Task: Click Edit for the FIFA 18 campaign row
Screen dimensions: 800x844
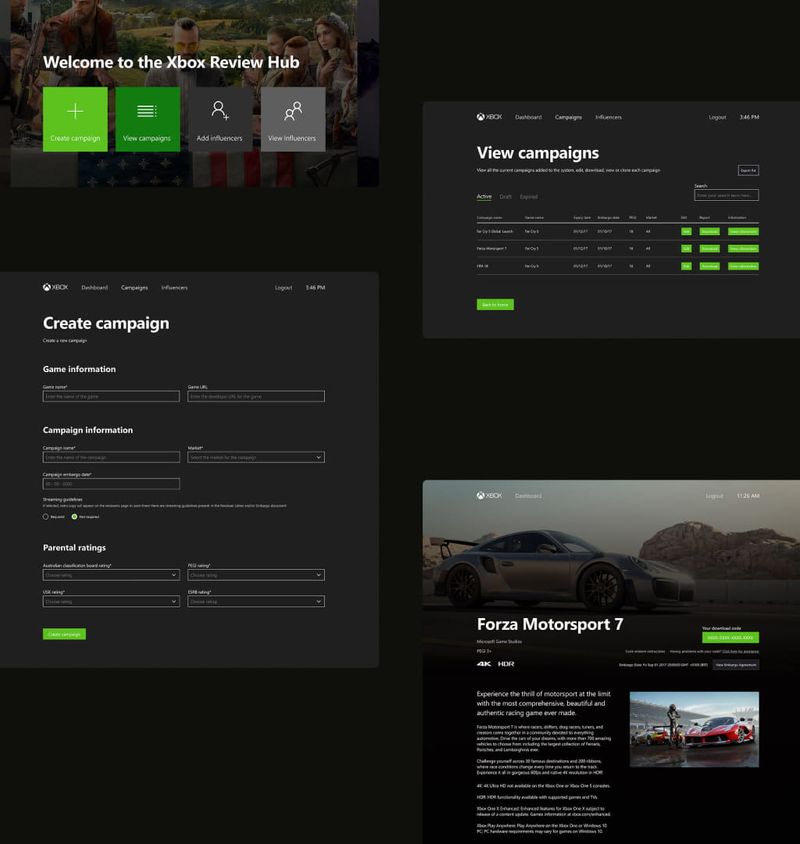Action: click(686, 266)
